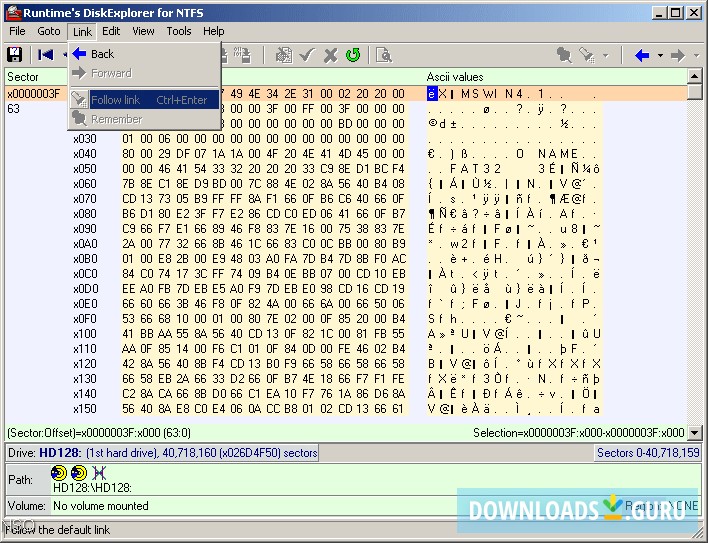
Task: Click the checkmark apply toolbar icon
Action: pos(307,55)
